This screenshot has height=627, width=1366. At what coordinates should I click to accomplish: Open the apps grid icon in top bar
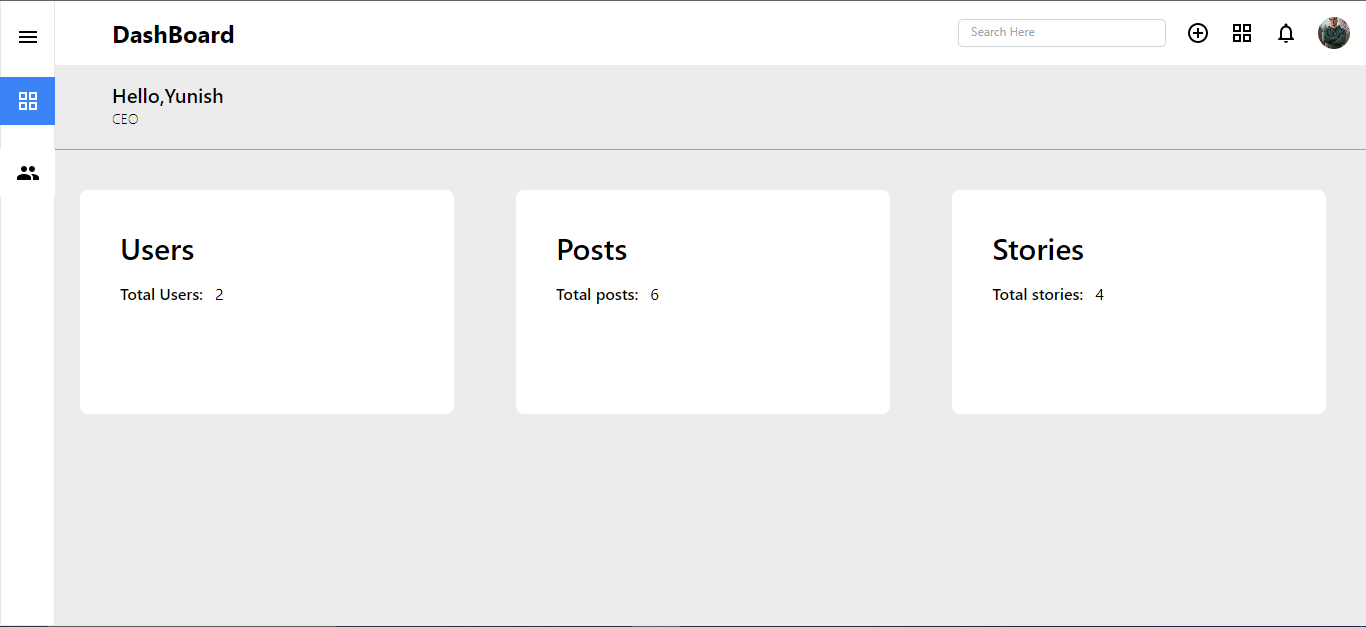coord(1242,33)
